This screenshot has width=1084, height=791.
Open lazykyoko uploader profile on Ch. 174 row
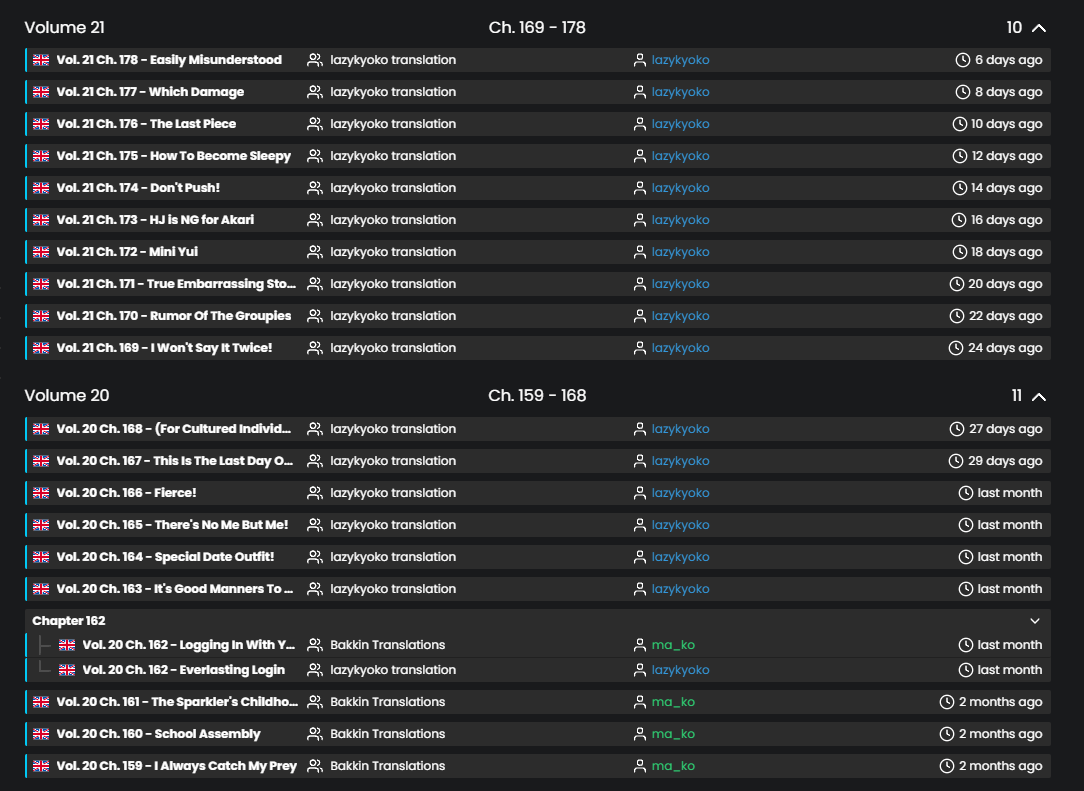click(680, 188)
